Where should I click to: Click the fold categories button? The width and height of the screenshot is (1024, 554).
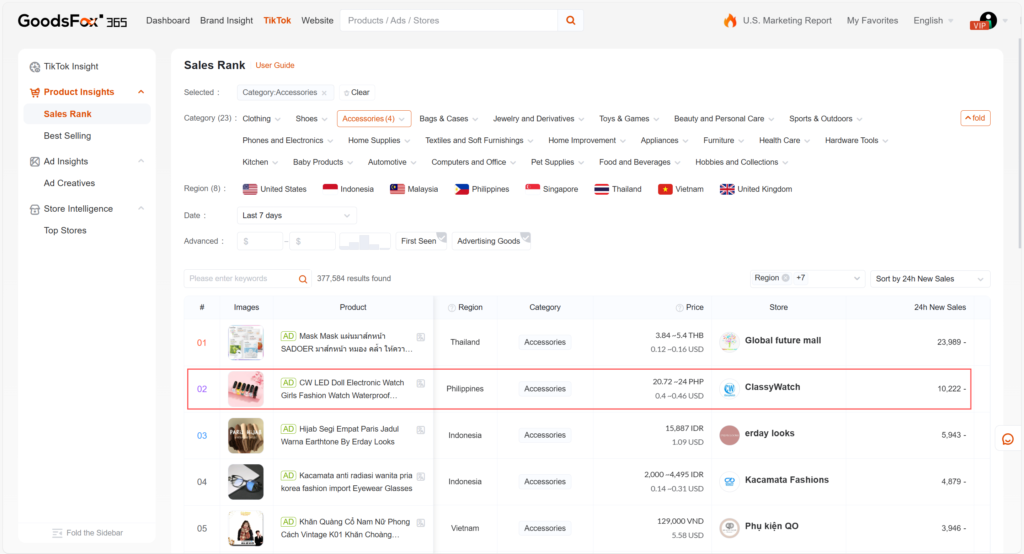point(975,118)
